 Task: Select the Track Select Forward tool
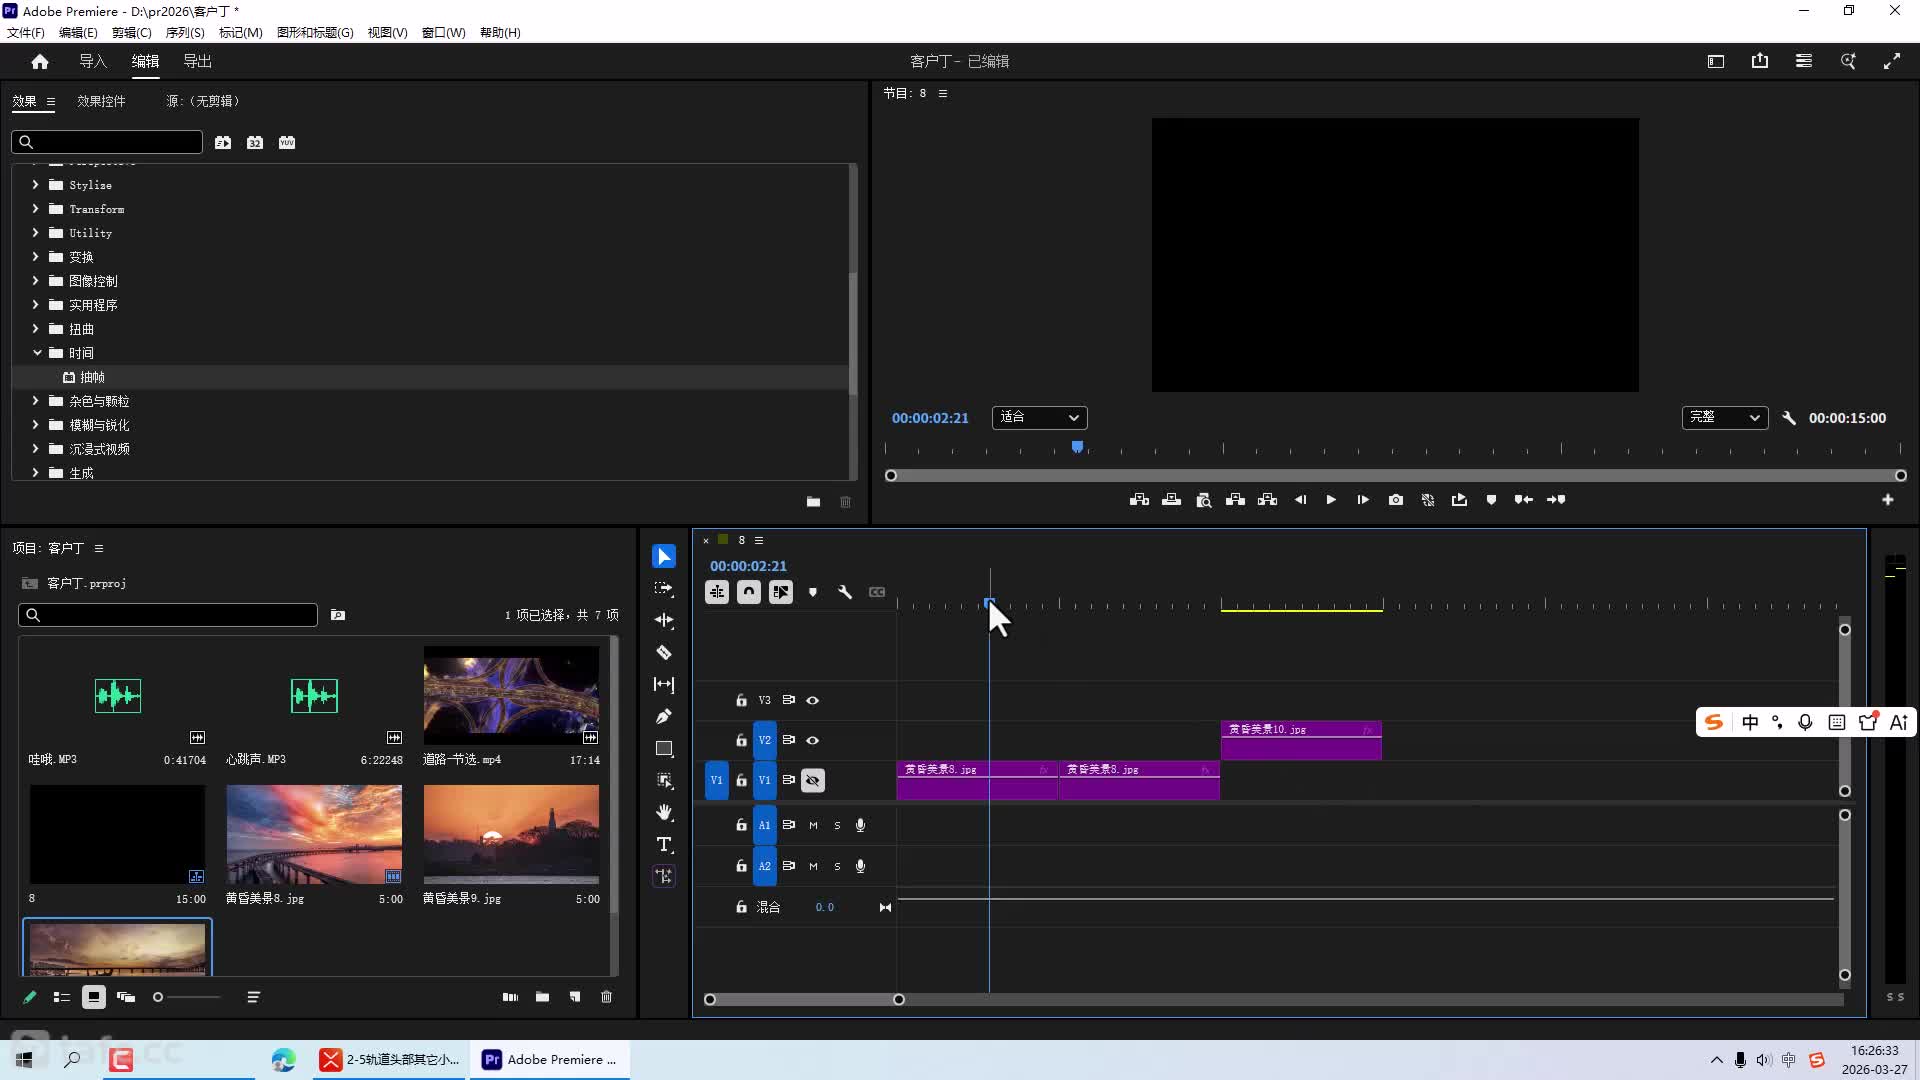(x=664, y=589)
